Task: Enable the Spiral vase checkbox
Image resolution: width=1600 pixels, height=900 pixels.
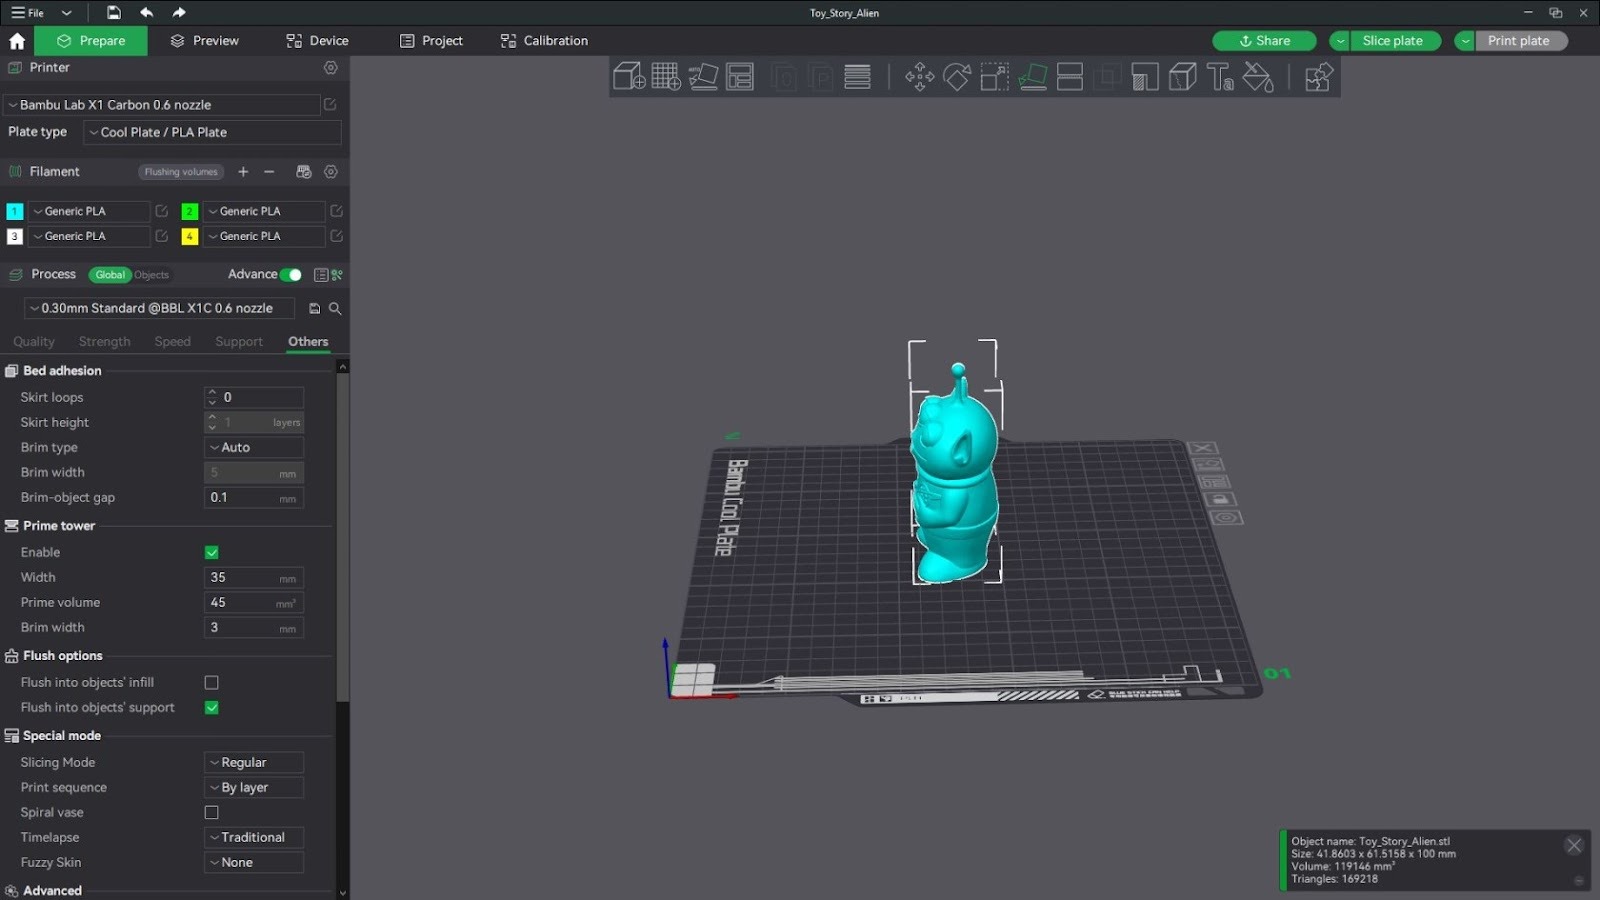Action: (212, 813)
